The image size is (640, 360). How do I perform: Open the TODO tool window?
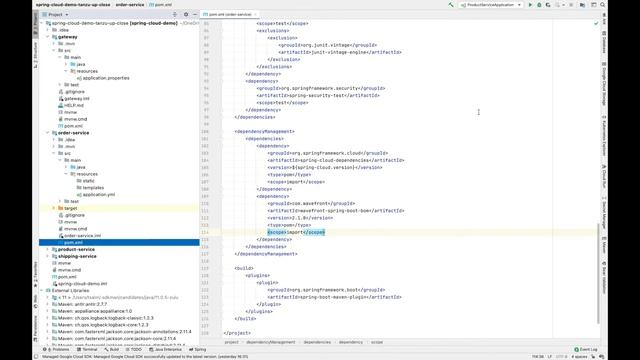[133, 350]
